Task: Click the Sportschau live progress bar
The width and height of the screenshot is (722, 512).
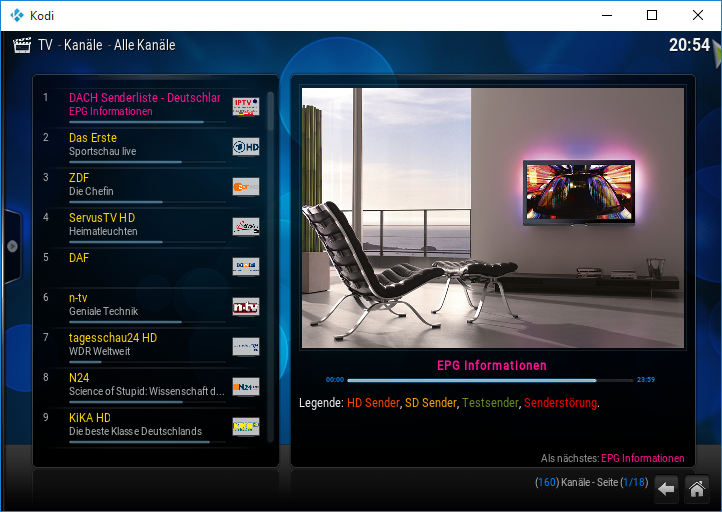Action: point(147,162)
